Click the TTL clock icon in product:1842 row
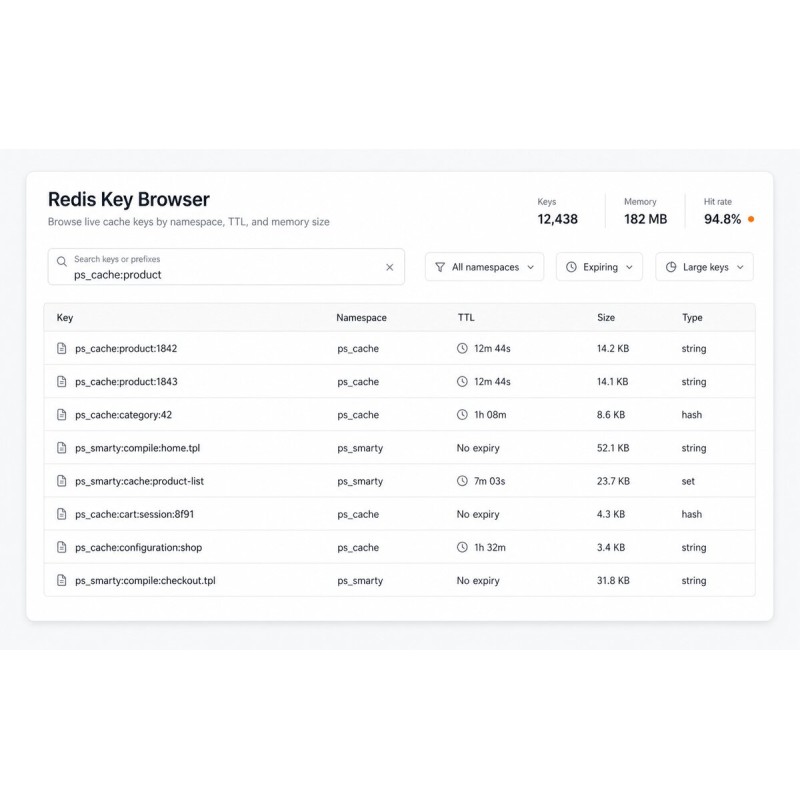Image resolution: width=800 pixels, height=800 pixels. coord(462,348)
